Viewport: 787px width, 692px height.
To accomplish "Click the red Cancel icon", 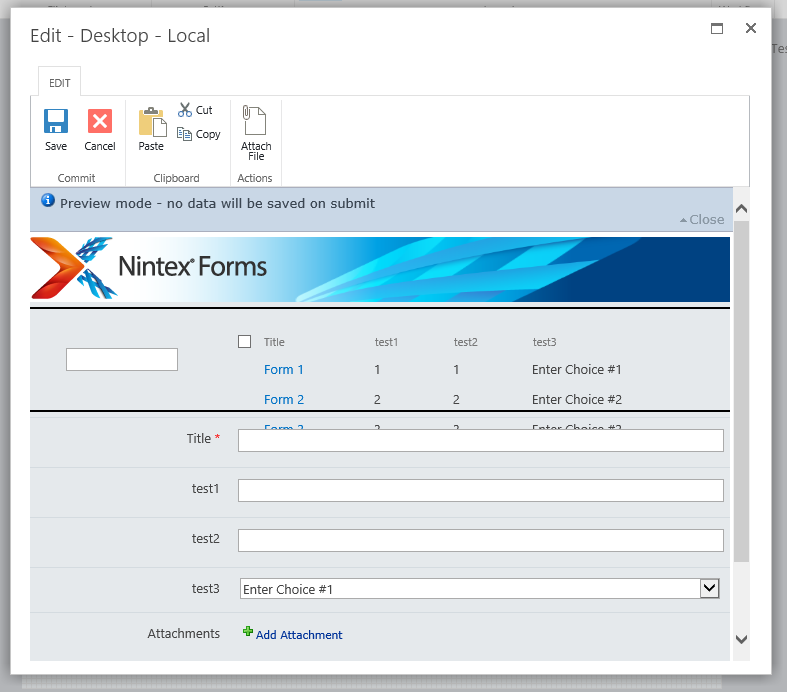I will coord(100,121).
